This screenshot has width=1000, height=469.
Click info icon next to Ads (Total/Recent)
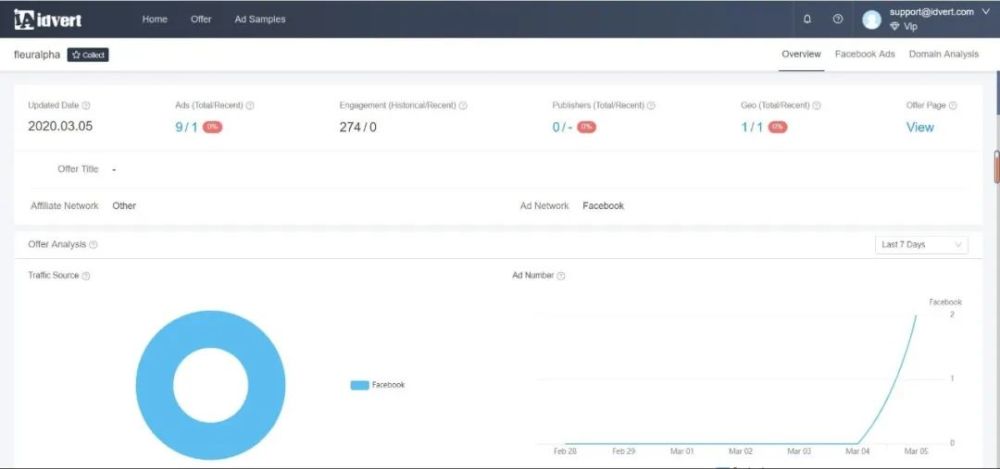[x=250, y=106]
